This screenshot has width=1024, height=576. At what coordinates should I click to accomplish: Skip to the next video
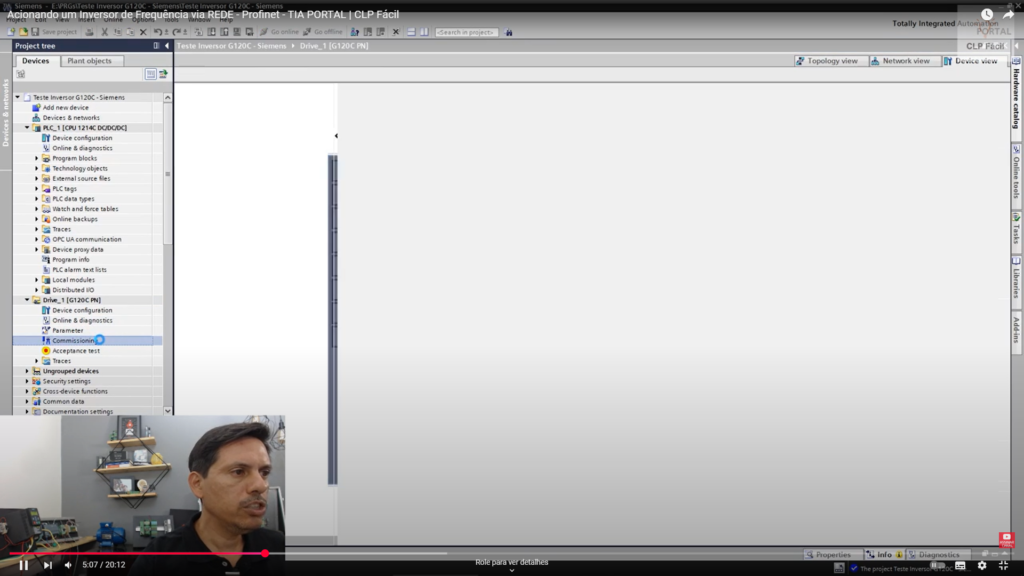tap(48, 565)
